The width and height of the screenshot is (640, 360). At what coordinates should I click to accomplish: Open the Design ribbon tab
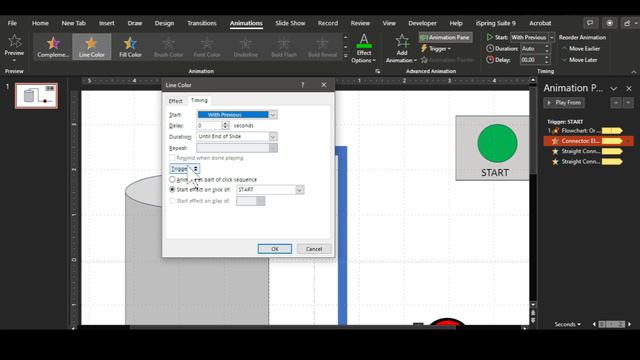tap(164, 23)
